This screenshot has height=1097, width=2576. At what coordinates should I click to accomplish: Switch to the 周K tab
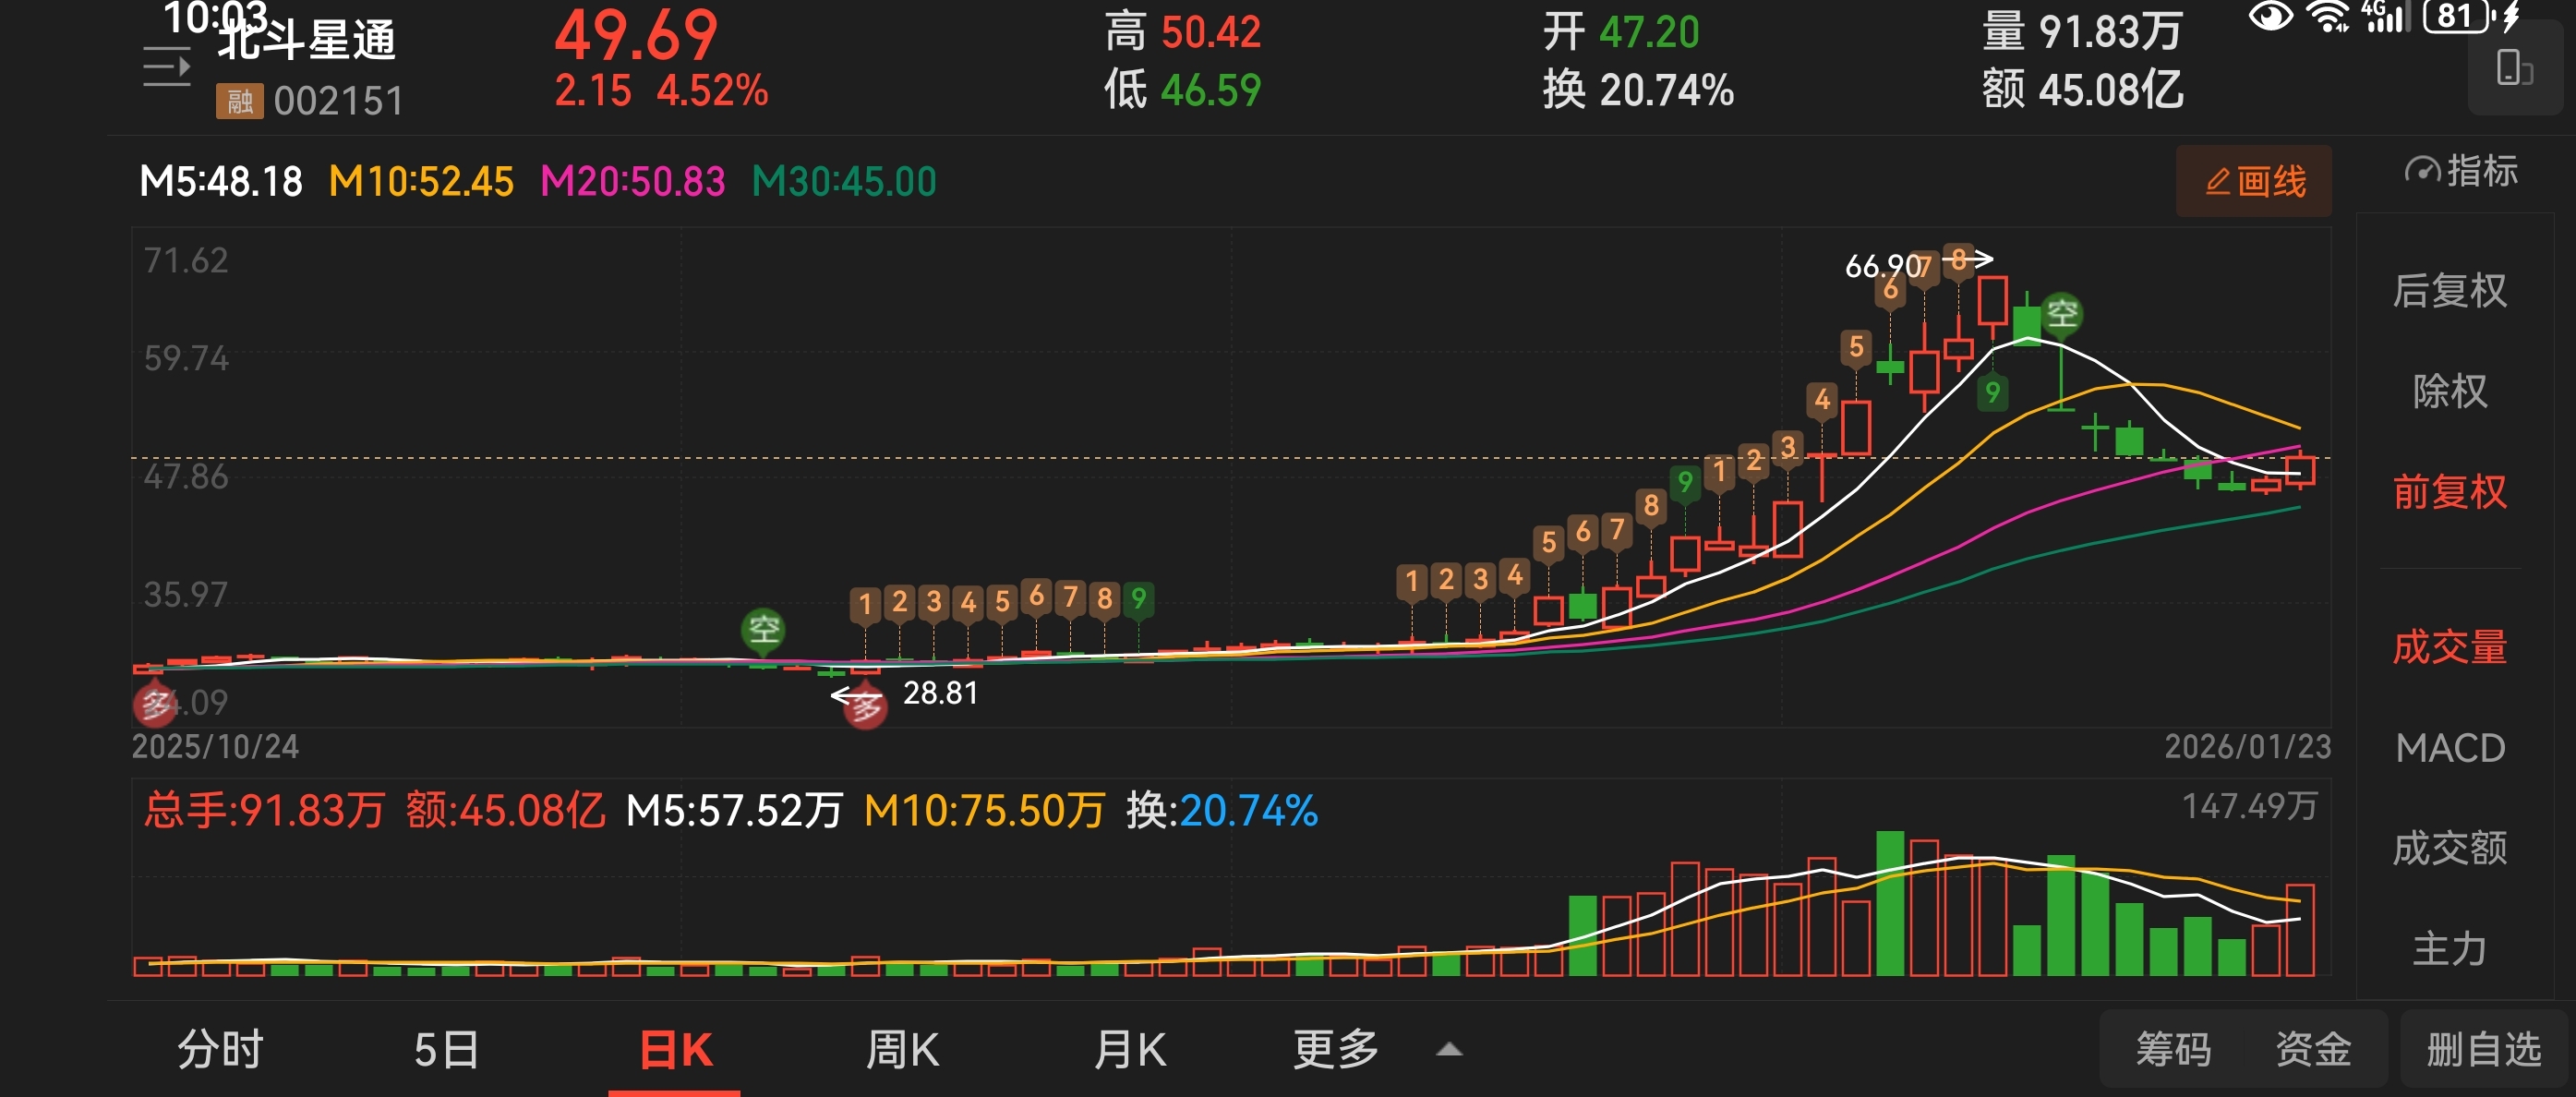[x=901, y=1049]
